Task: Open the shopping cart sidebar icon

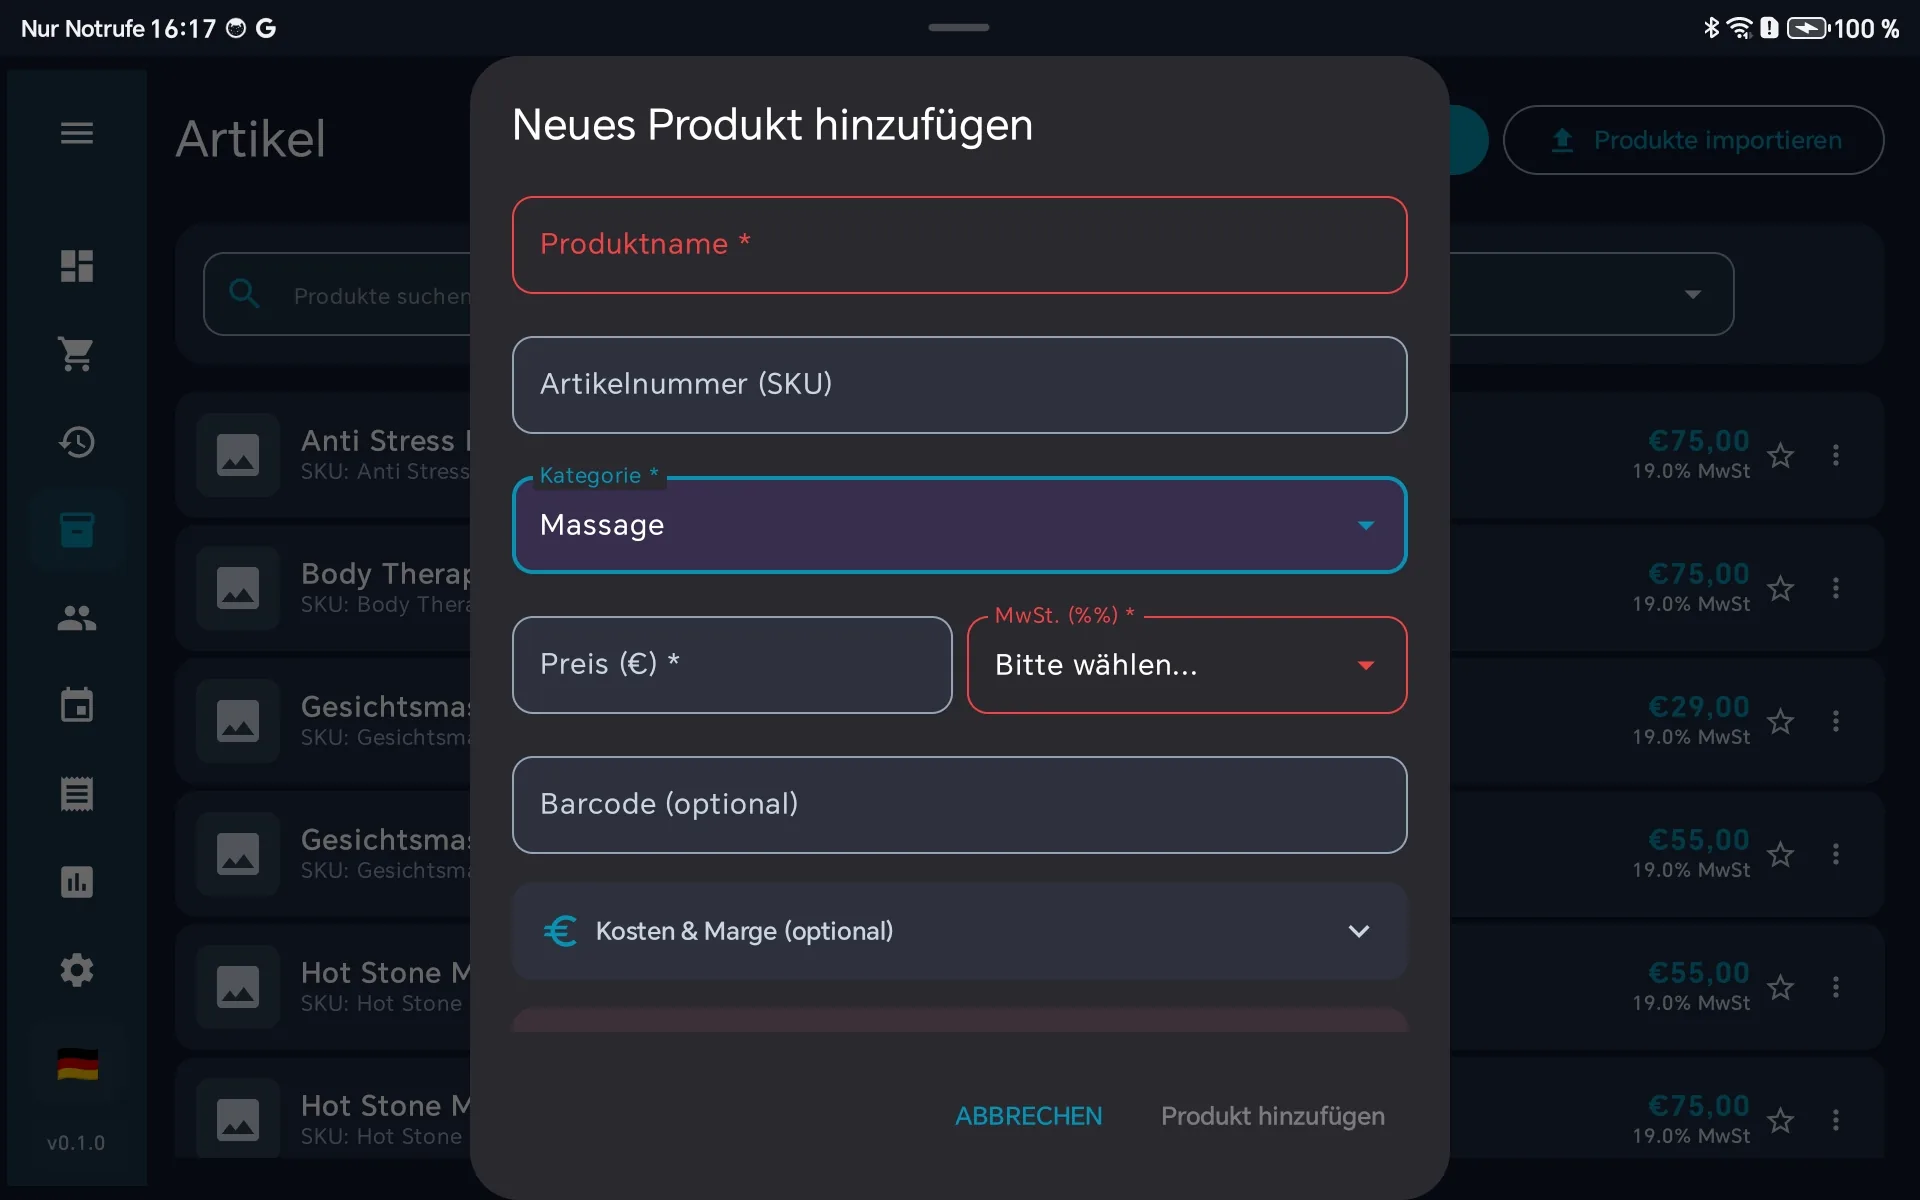Action: tap(77, 354)
